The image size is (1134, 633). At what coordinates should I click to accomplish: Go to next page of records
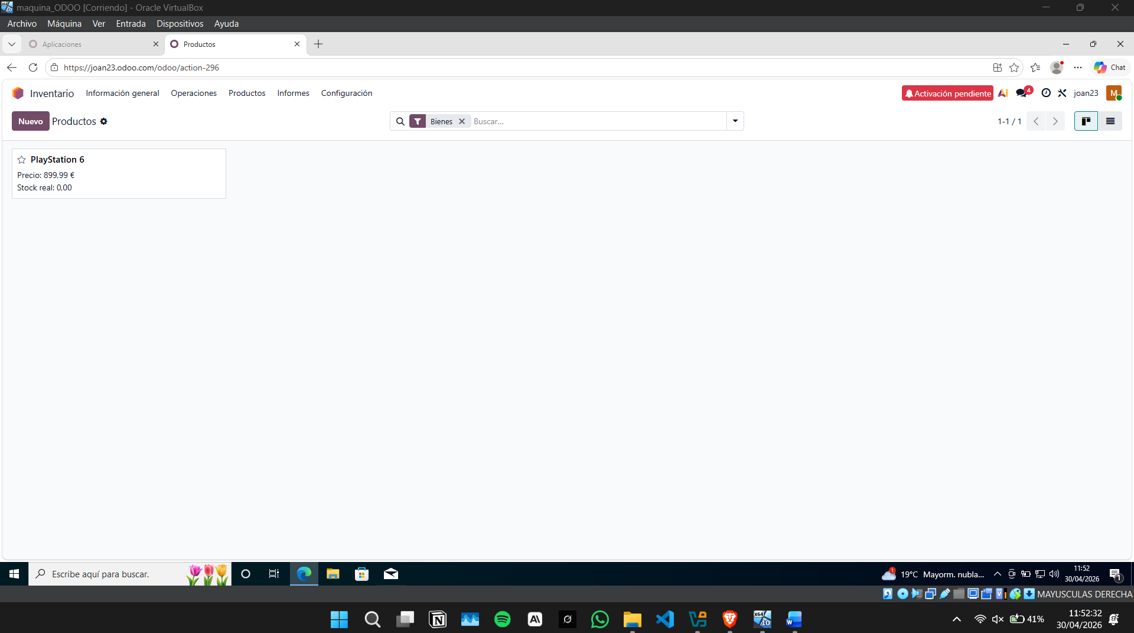(1055, 122)
